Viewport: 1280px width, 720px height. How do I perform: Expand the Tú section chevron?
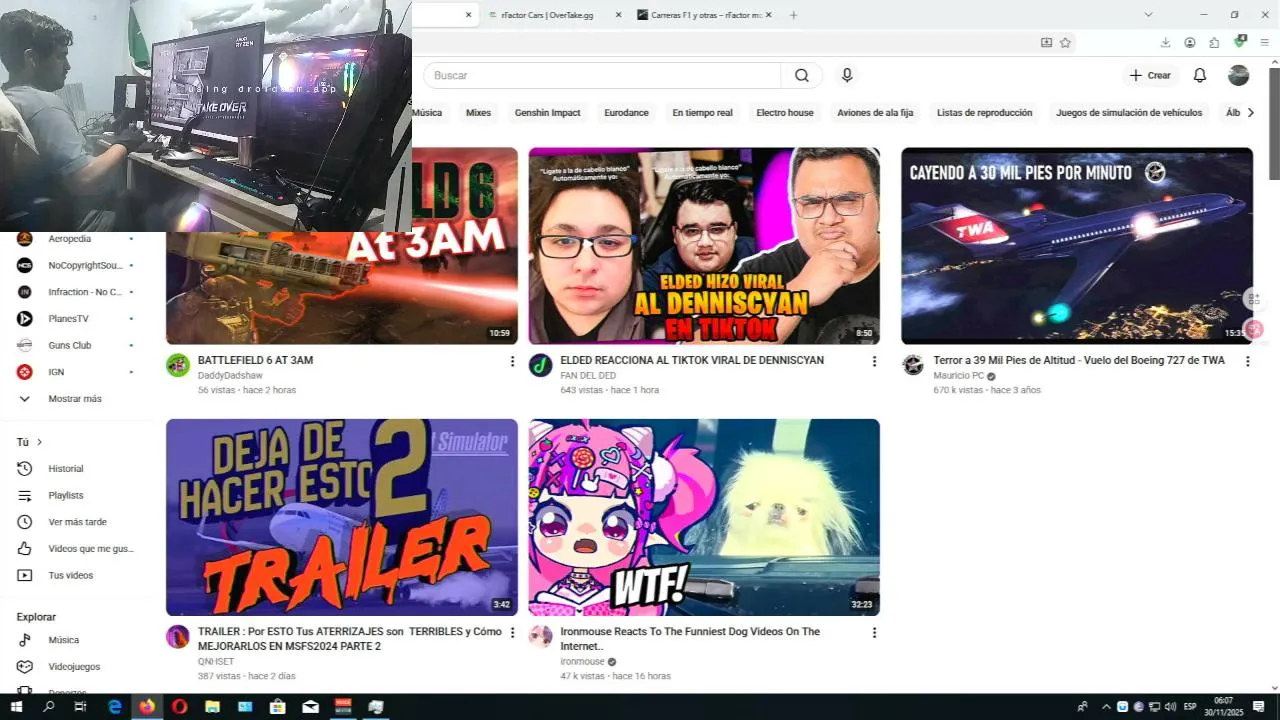coord(39,442)
